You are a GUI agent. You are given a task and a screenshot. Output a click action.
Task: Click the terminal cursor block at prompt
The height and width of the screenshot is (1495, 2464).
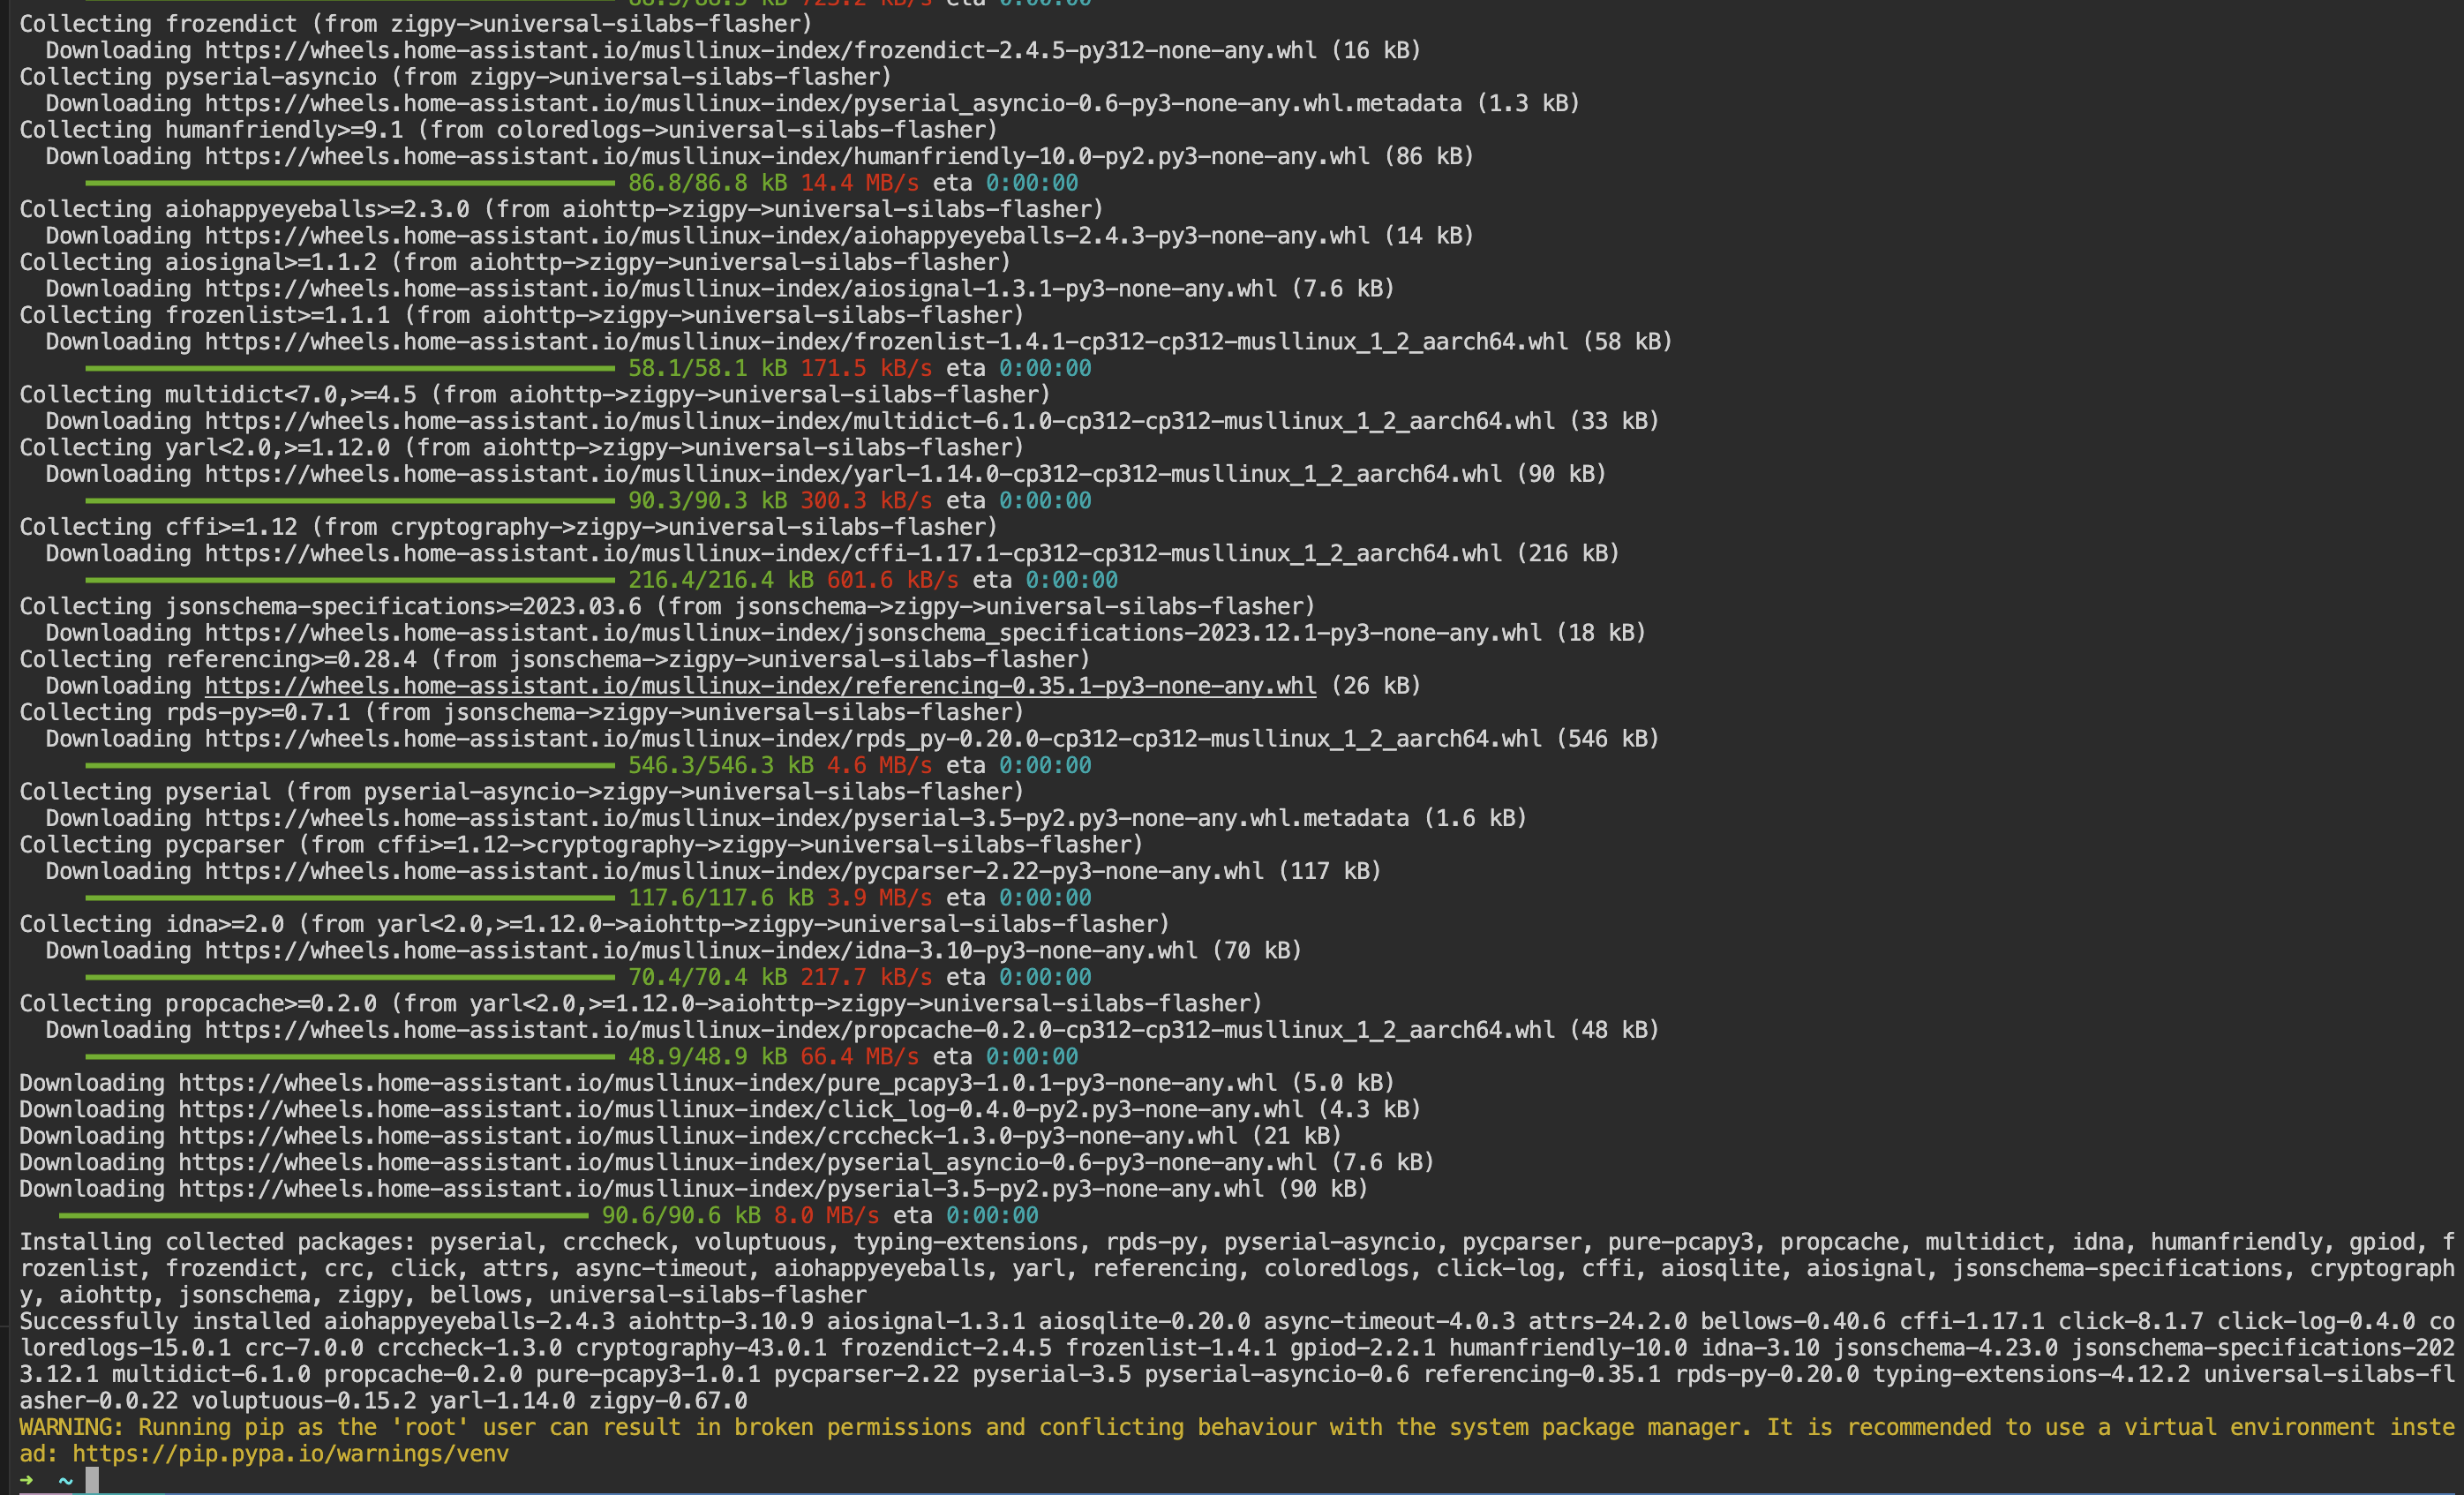(x=92, y=1480)
